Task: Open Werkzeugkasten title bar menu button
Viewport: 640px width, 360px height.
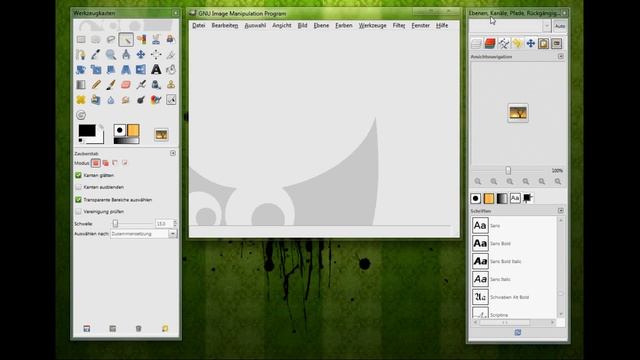Action: click(x=176, y=13)
